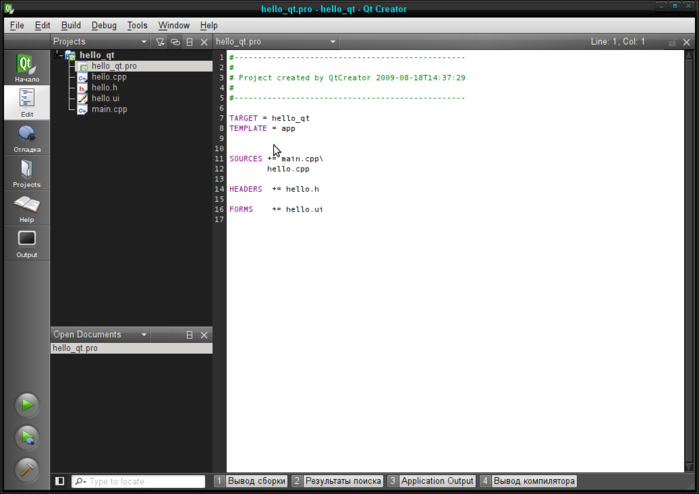Click the TEMPLATE keyword in the editor
699x494 pixels.
(248, 128)
